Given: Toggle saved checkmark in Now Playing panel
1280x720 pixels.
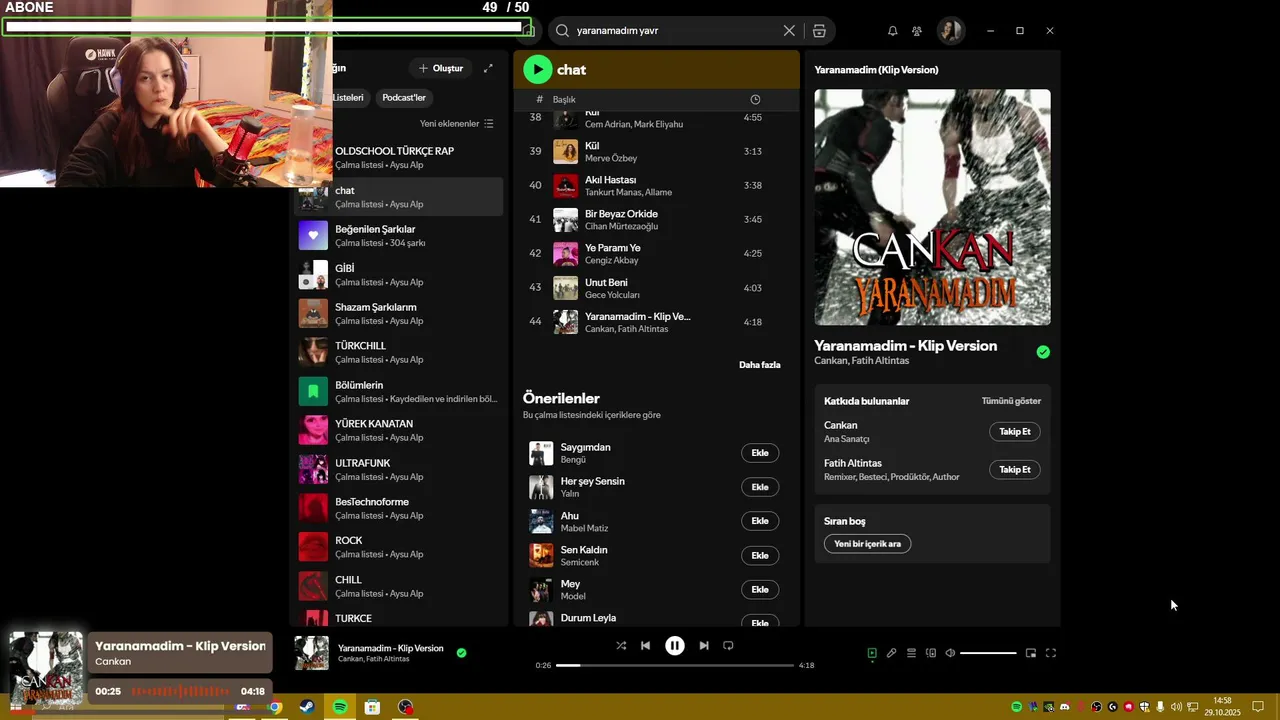Looking at the screenshot, I should pos(1043,352).
